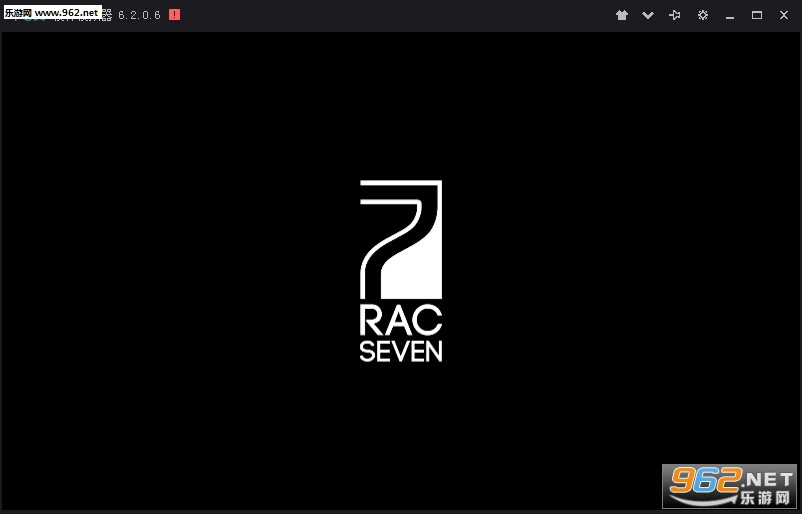Image resolution: width=802 pixels, height=514 pixels.
Task: Click the red exclamation alert icon
Action: [174, 15]
